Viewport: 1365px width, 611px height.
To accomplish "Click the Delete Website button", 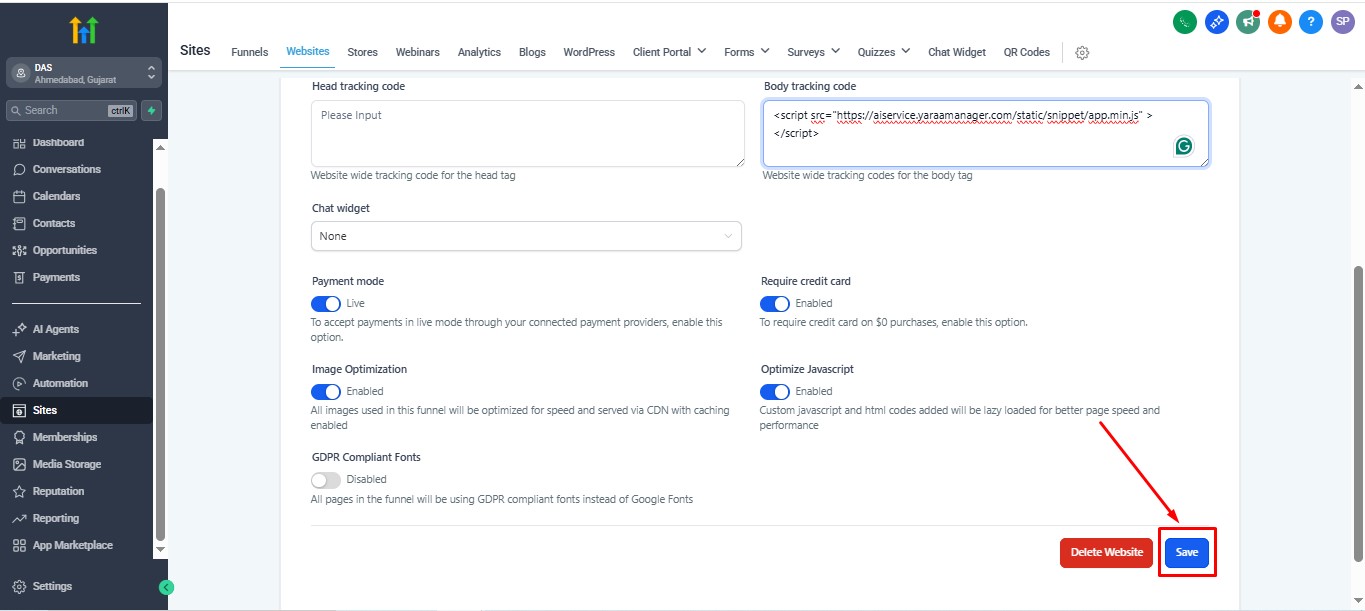I will coord(1107,552).
